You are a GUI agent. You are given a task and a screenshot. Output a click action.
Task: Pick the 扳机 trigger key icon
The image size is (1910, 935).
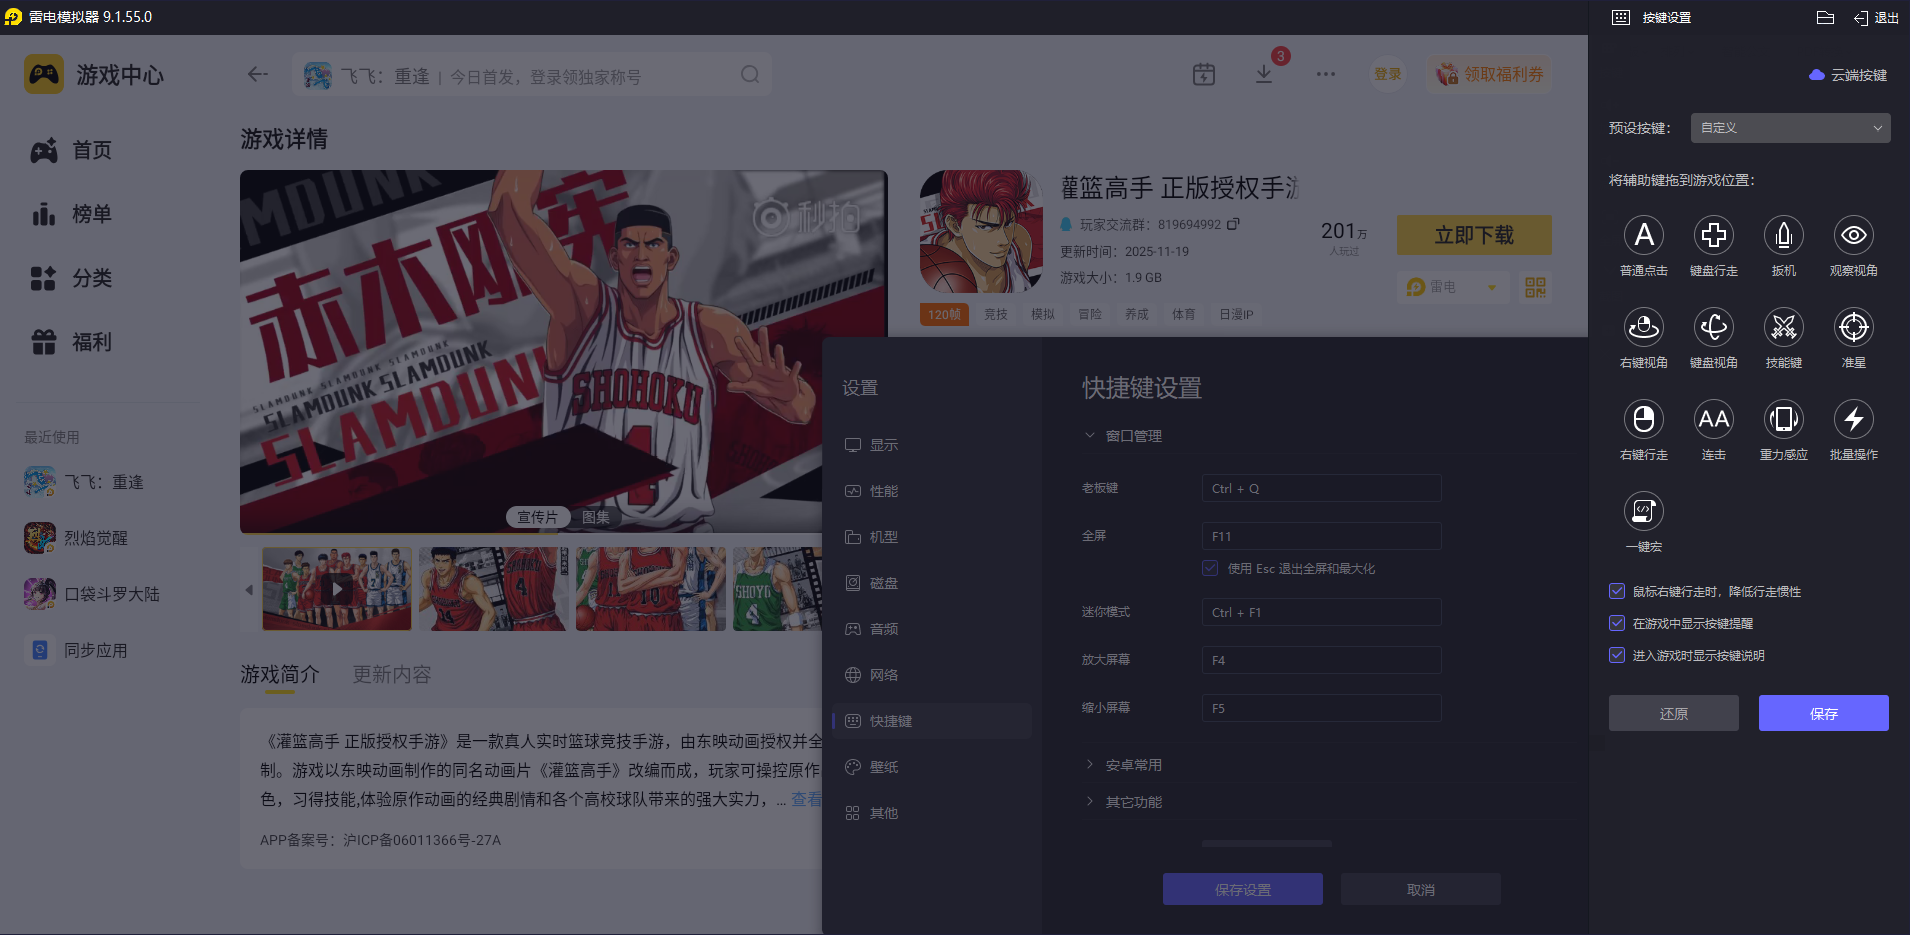(1784, 236)
